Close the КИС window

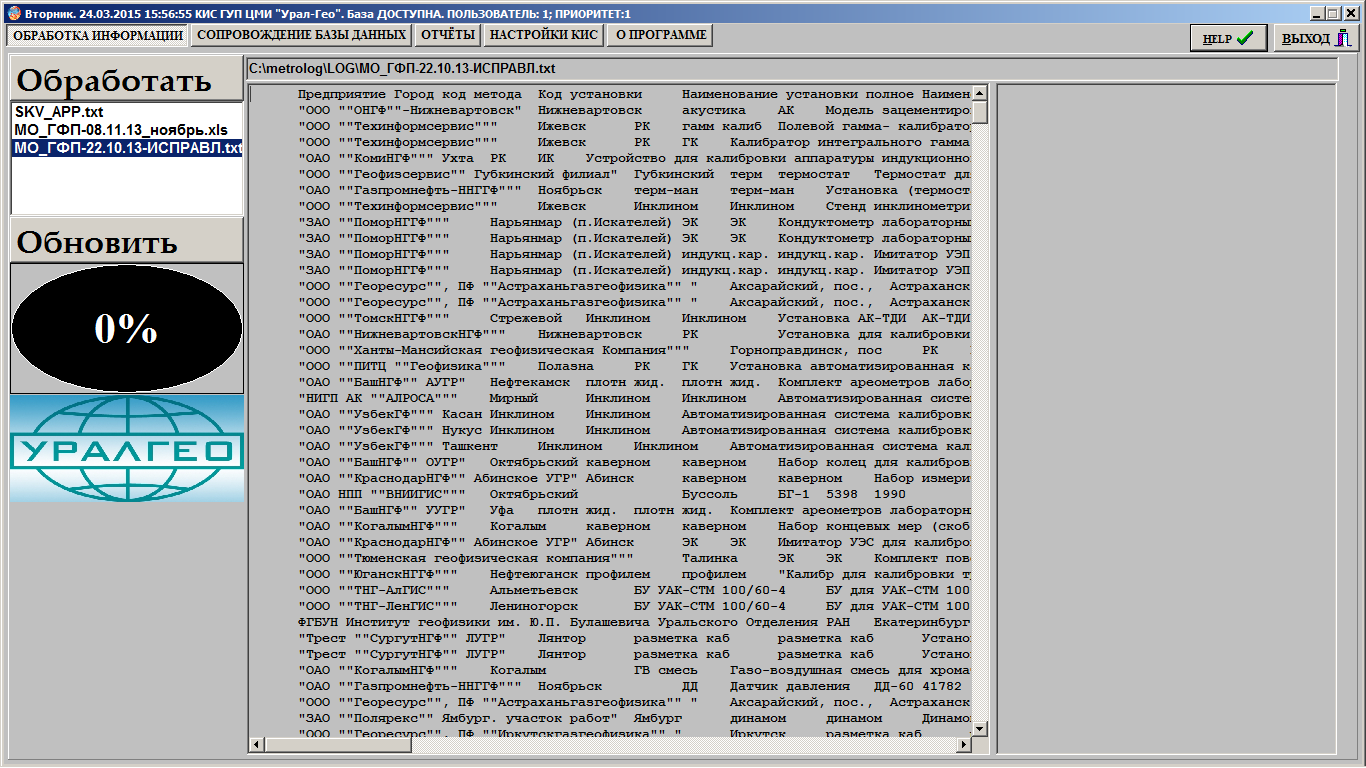click(1351, 13)
